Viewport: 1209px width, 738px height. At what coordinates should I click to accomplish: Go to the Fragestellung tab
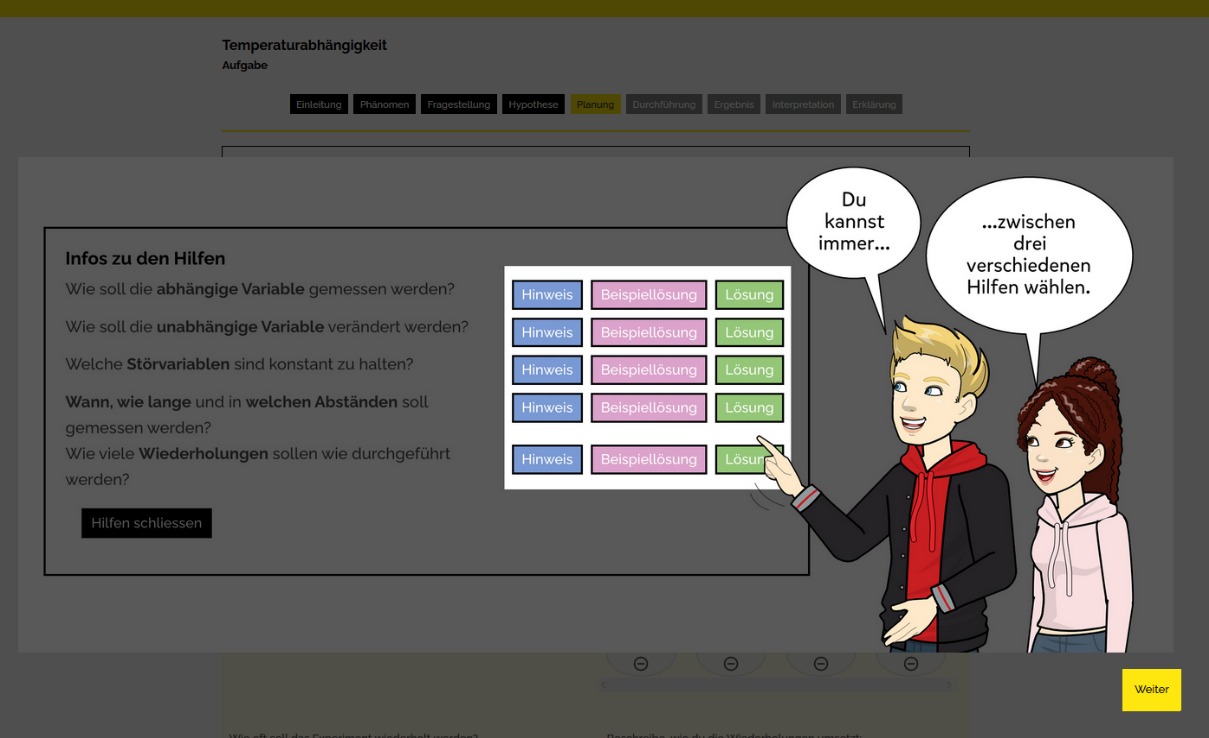tap(458, 104)
